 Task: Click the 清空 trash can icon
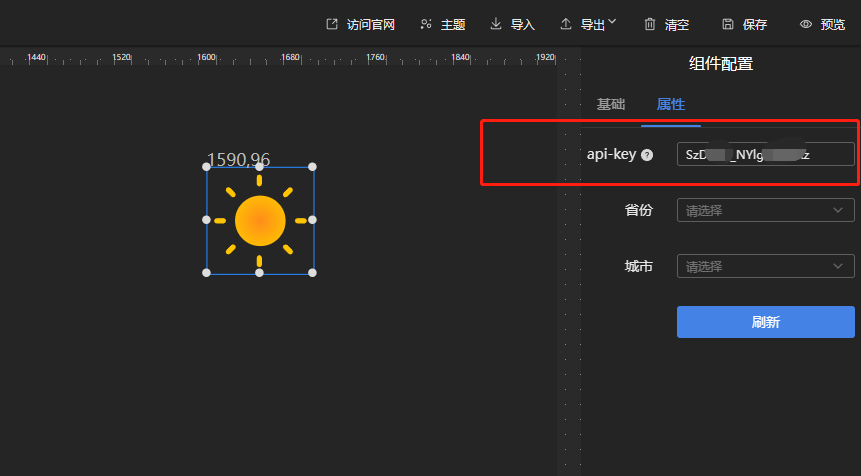pos(650,24)
